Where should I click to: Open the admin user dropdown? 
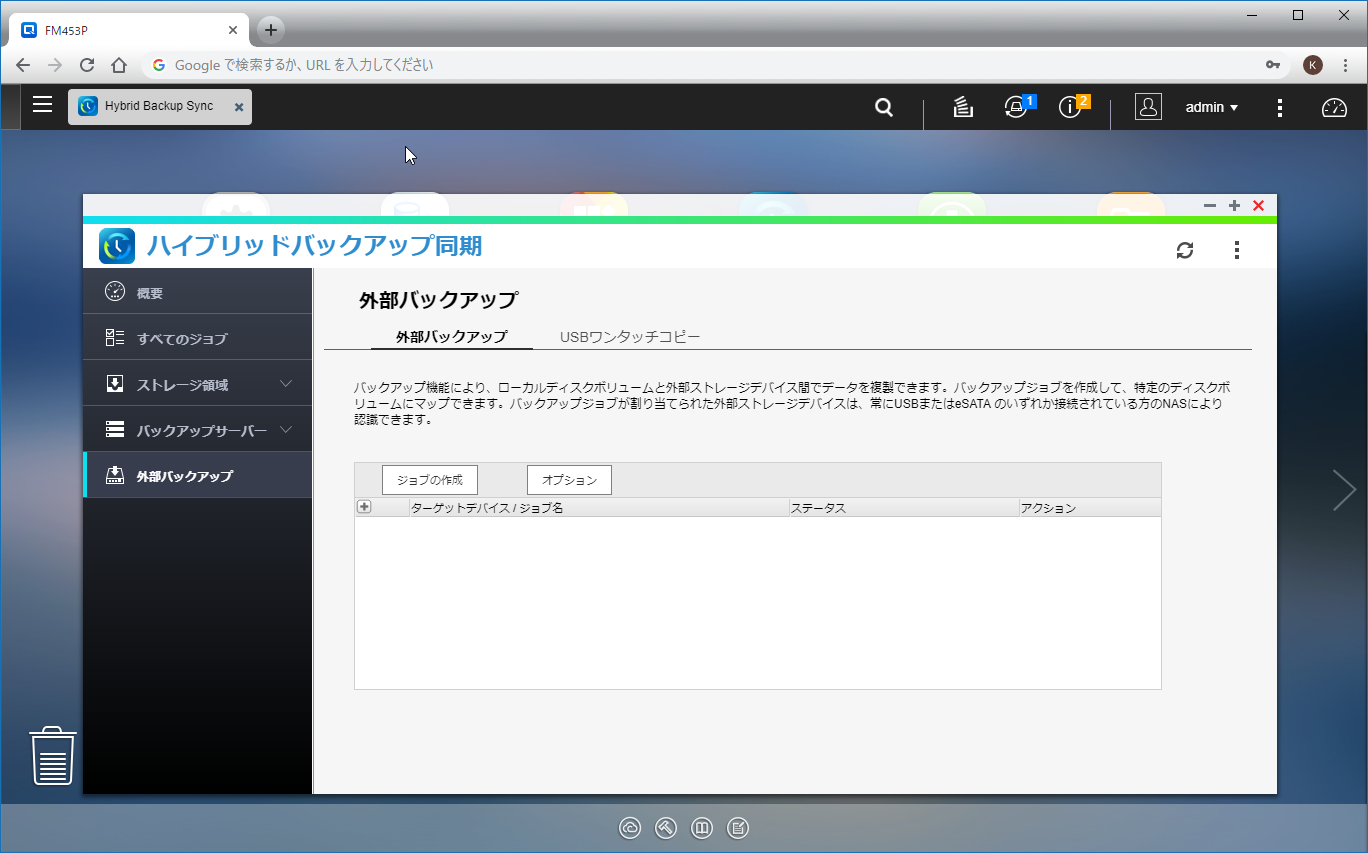pyautogui.click(x=1211, y=108)
